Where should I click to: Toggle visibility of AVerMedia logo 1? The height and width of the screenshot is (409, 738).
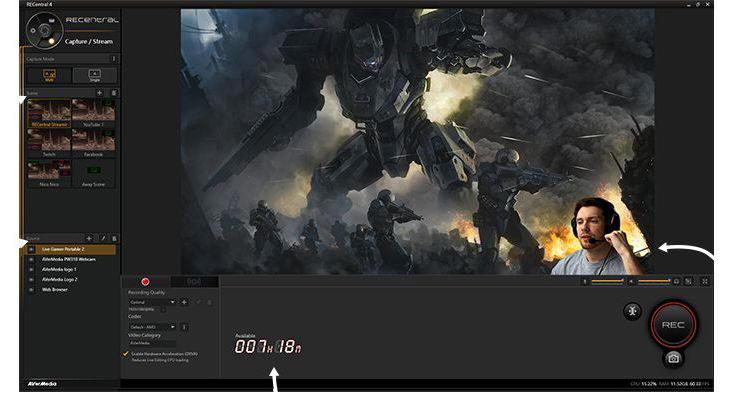[x=32, y=270]
